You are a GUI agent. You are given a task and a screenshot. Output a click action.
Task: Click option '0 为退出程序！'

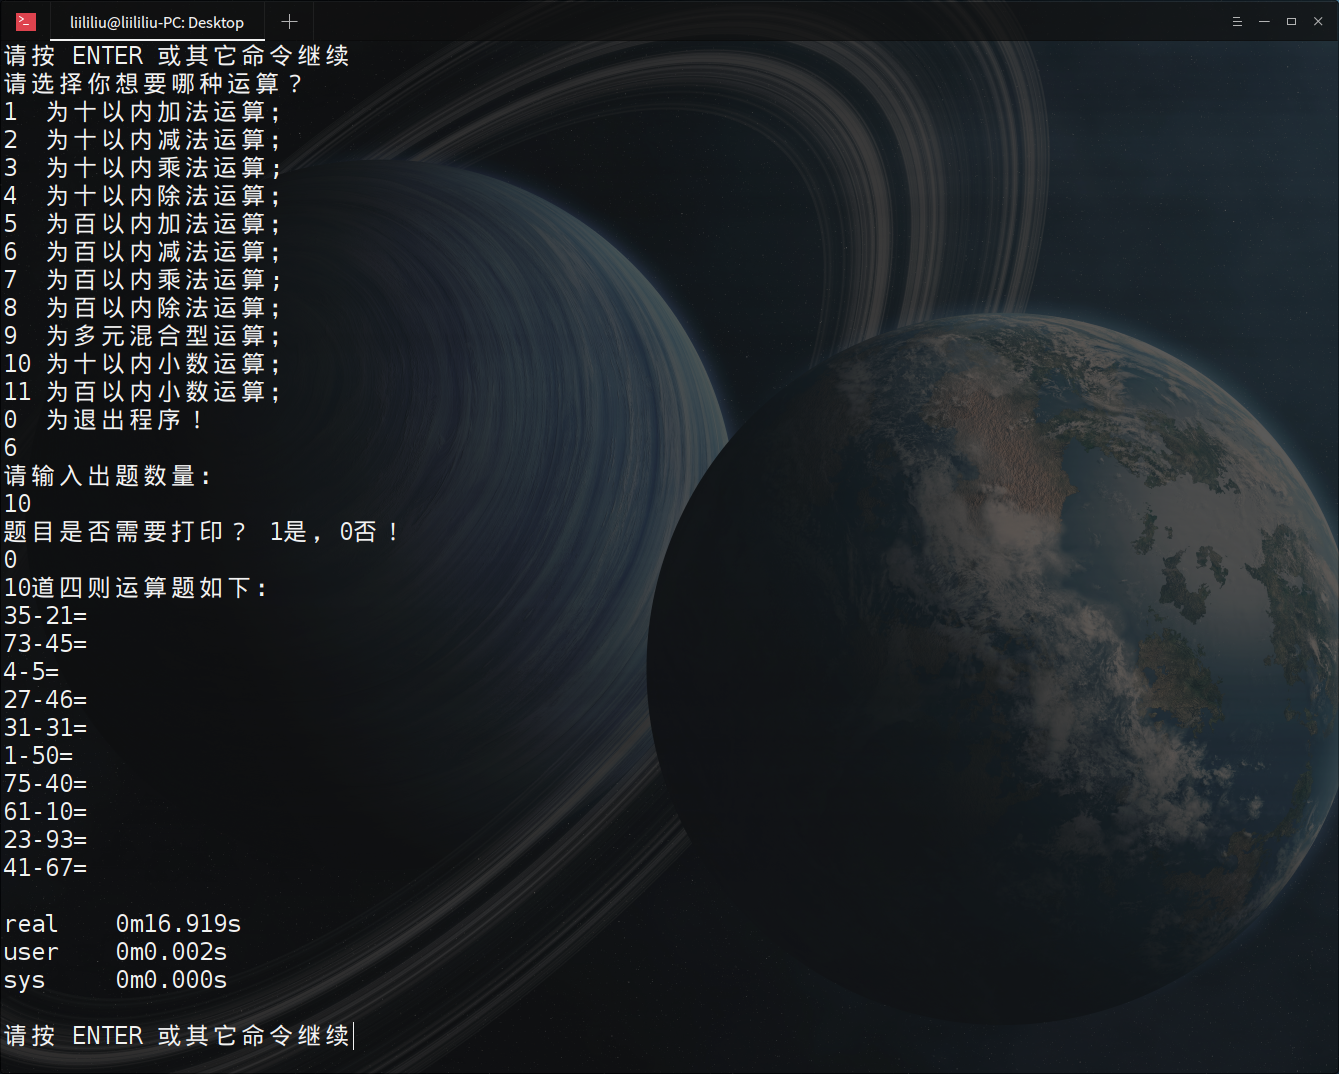tap(104, 420)
